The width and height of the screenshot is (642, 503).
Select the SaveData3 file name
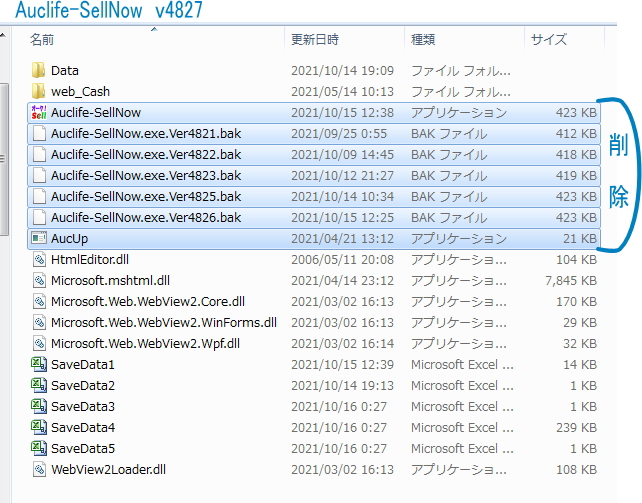point(83,406)
